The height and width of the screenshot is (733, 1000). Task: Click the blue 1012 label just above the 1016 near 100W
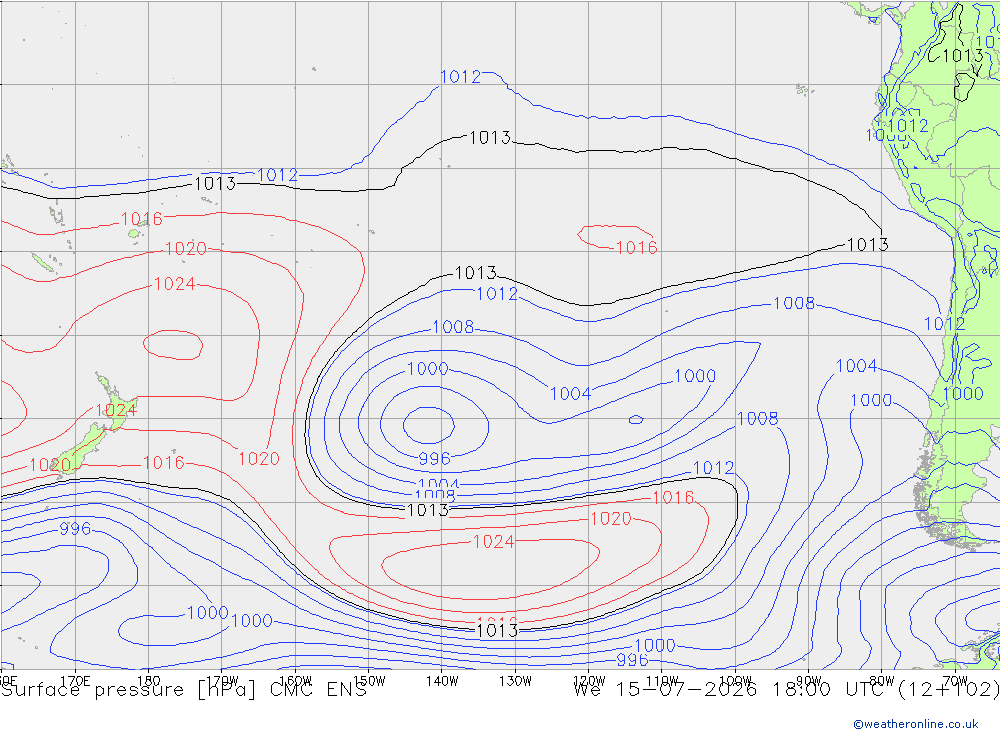[713, 468]
